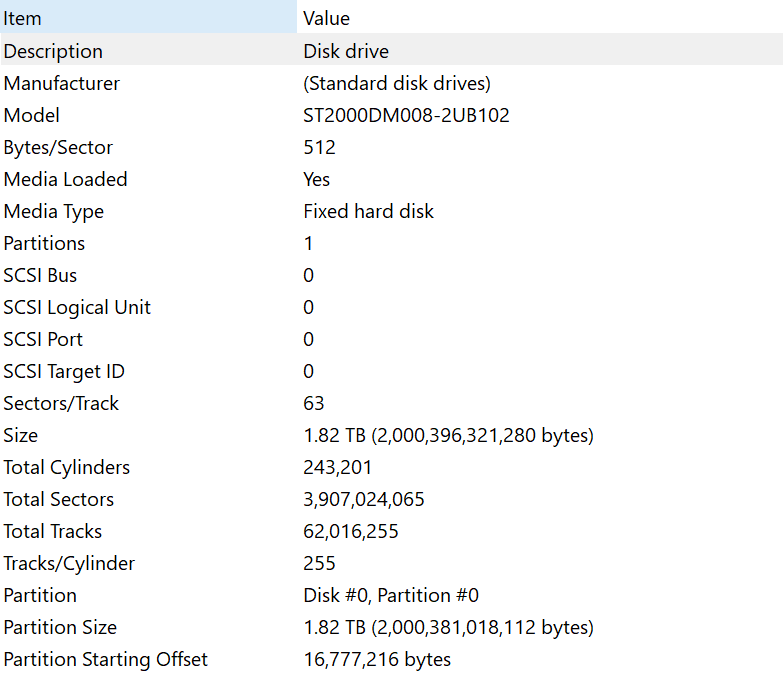Screen dimensions: 783x694
Task: Select the Description row
Action: pos(53,51)
